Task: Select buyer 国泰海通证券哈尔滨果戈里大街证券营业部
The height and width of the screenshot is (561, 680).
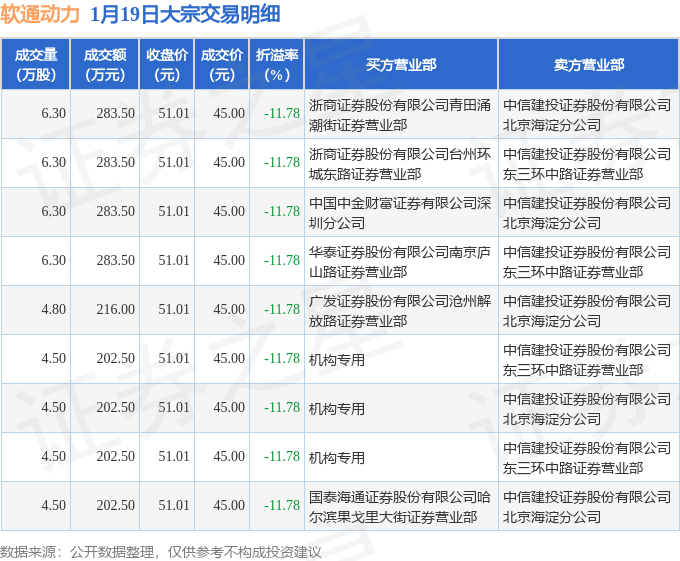Action: (x=400, y=507)
